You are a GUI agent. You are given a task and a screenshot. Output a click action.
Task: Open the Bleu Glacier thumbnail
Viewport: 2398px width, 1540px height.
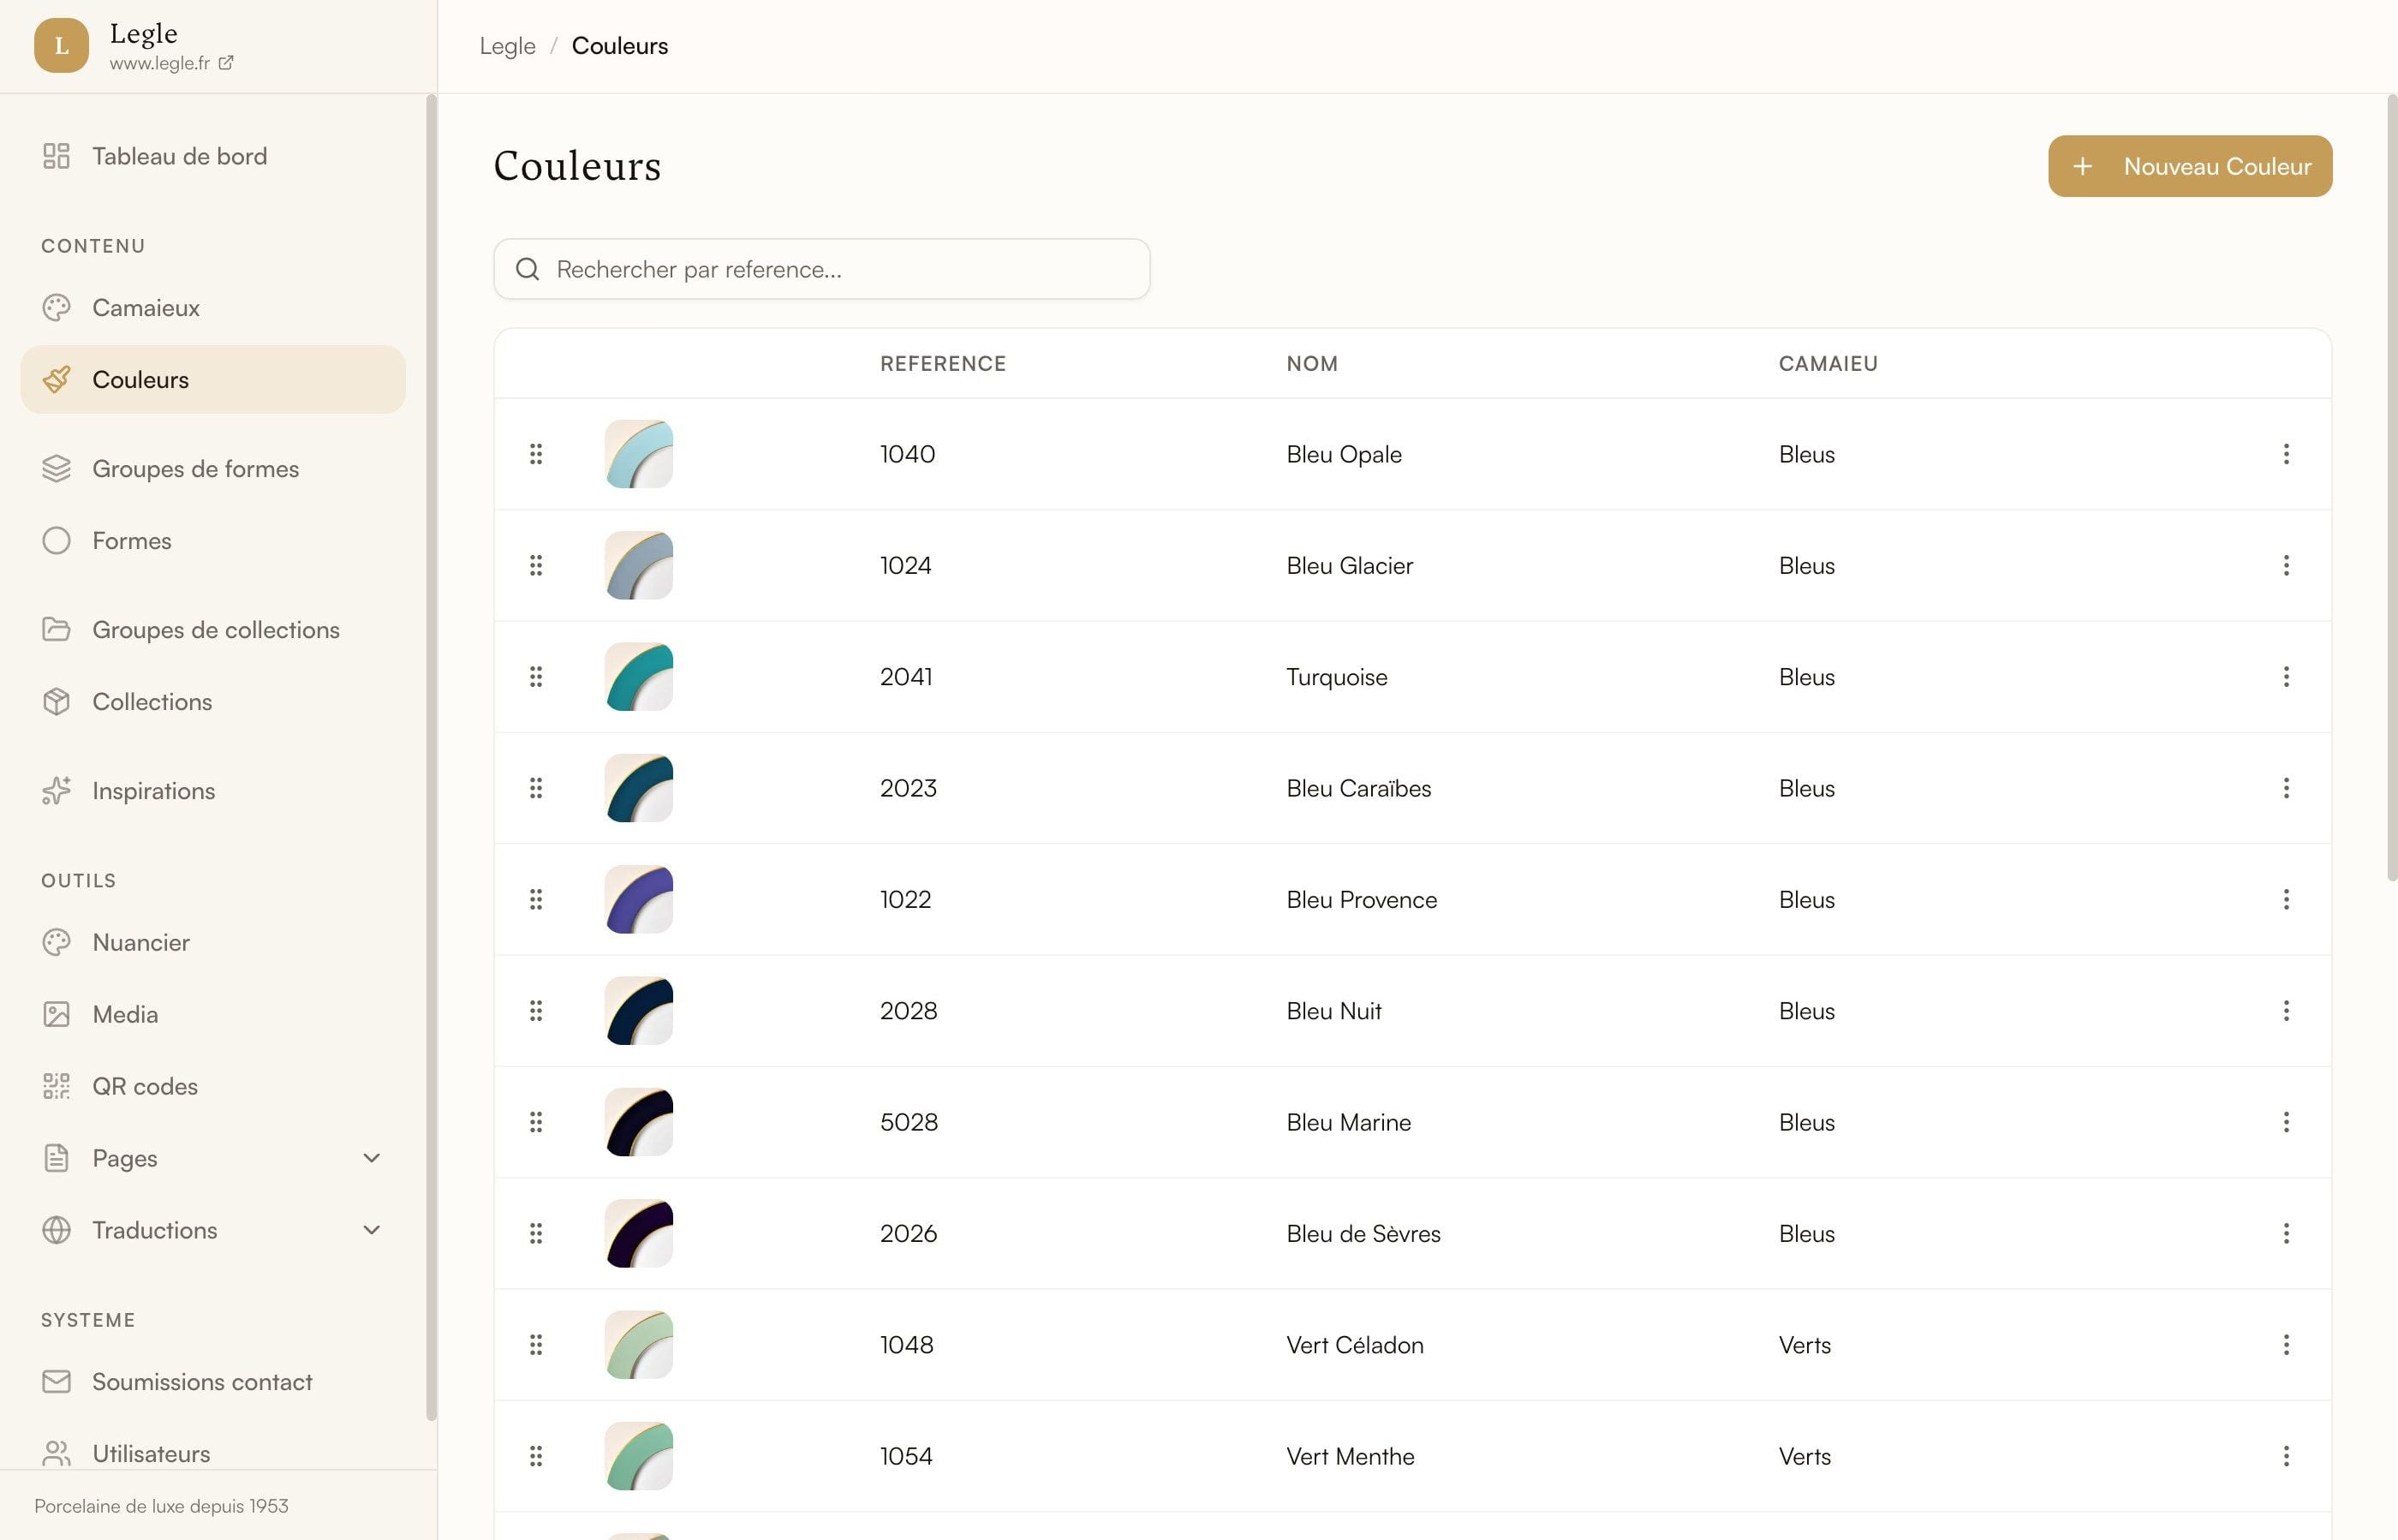coord(639,565)
